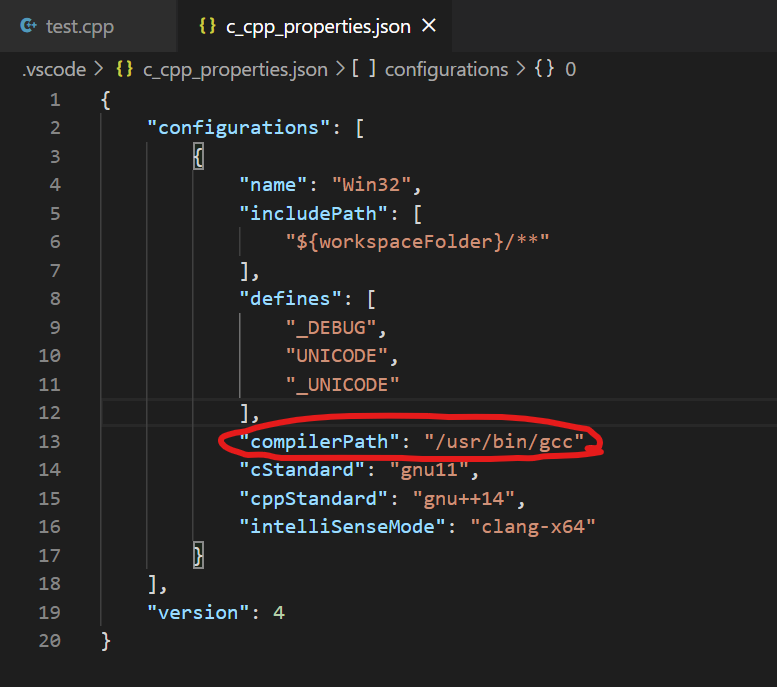This screenshot has width=777, height=687.
Task: Click the JSON icon in breadcrumb
Action: [x=125, y=69]
